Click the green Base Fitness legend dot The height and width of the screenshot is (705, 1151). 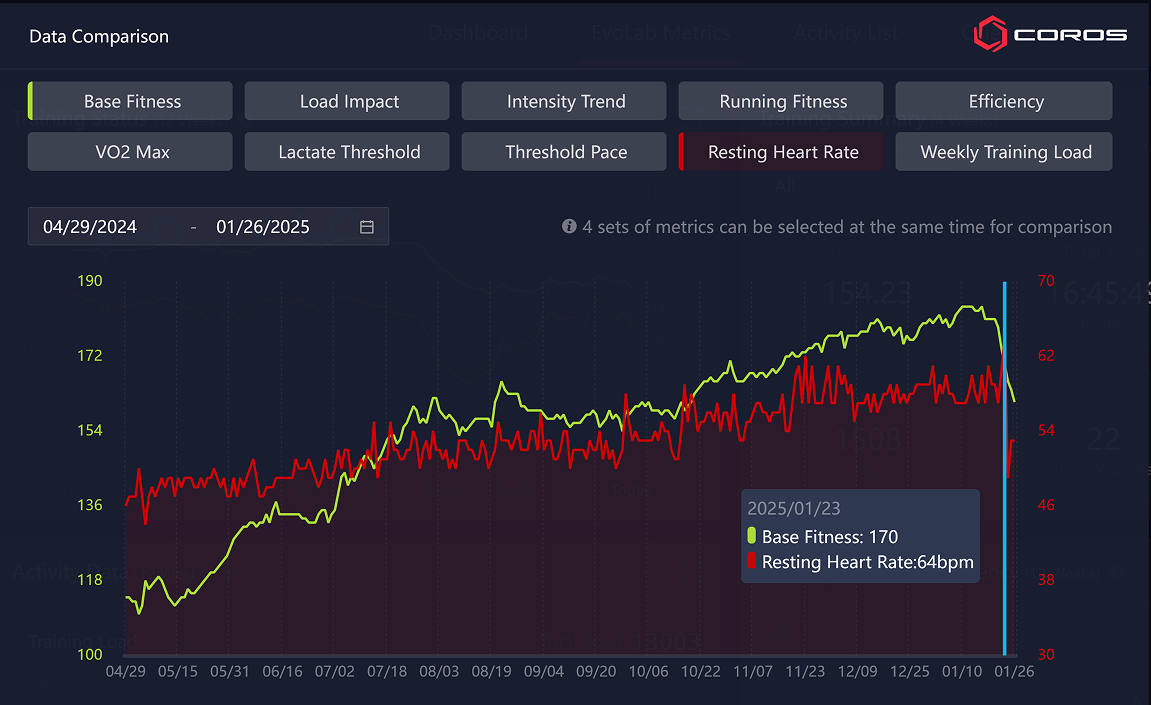(x=752, y=537)
